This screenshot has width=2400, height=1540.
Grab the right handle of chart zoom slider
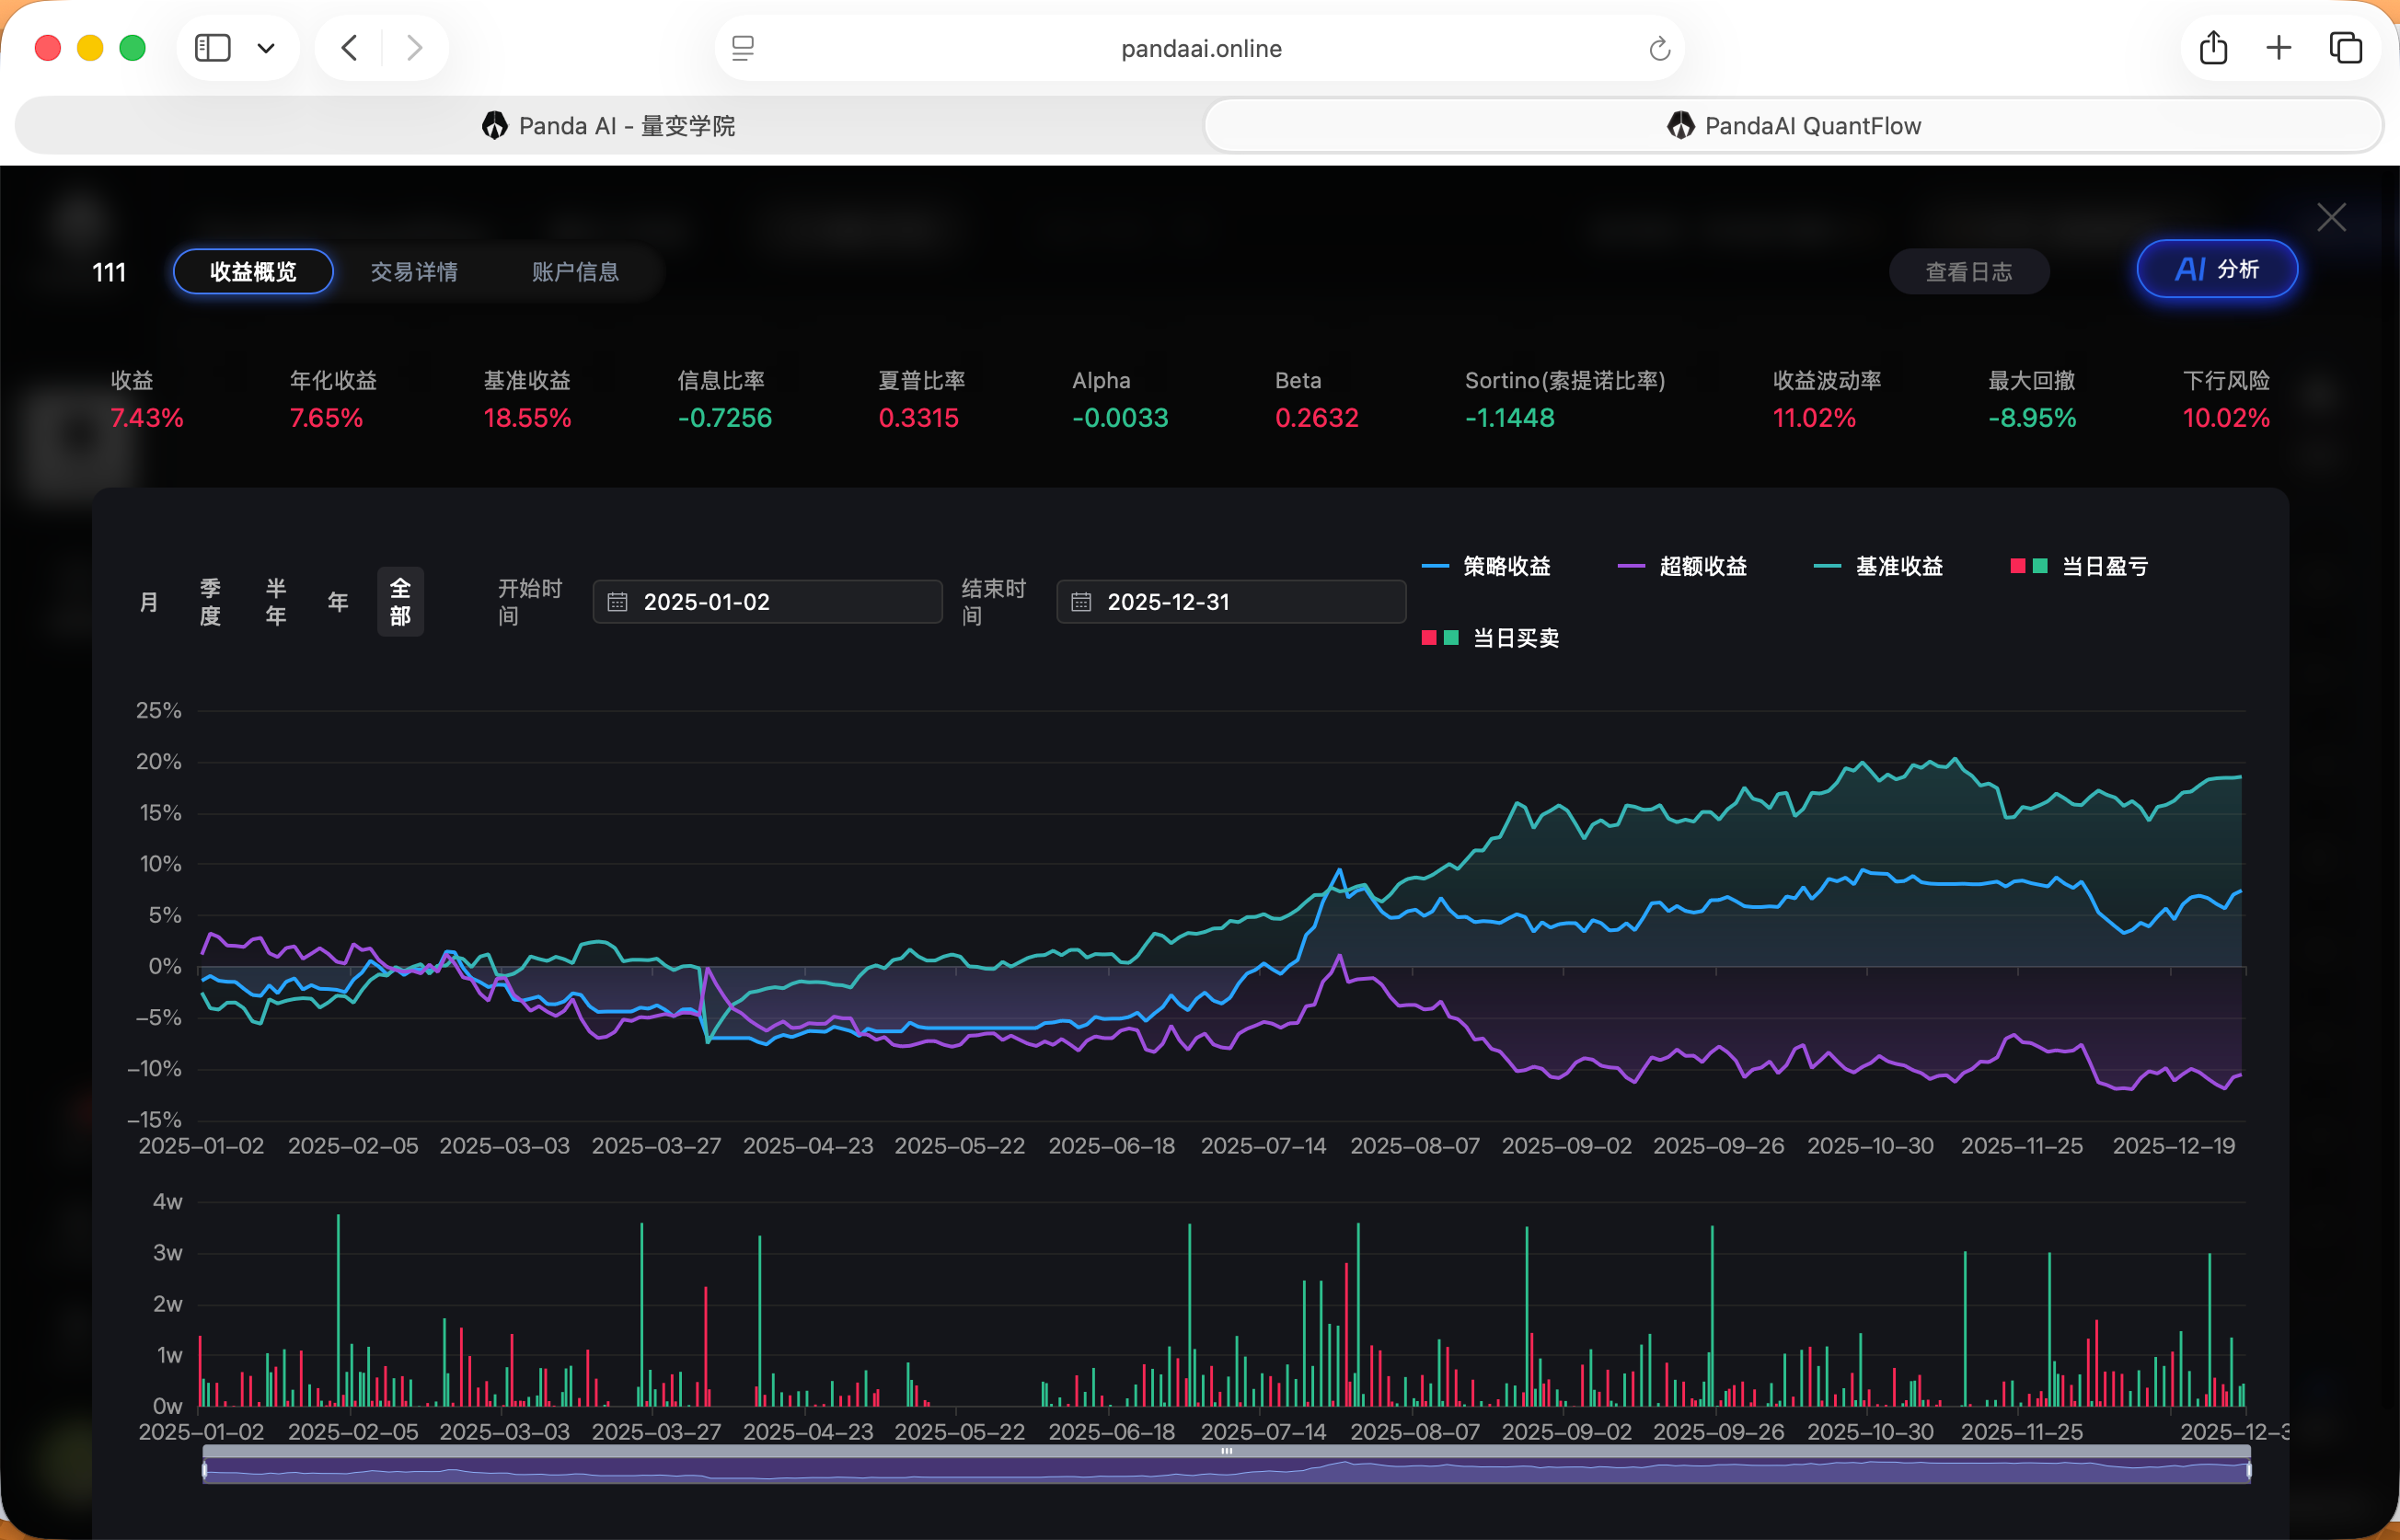click(x=2249, y=1470)
